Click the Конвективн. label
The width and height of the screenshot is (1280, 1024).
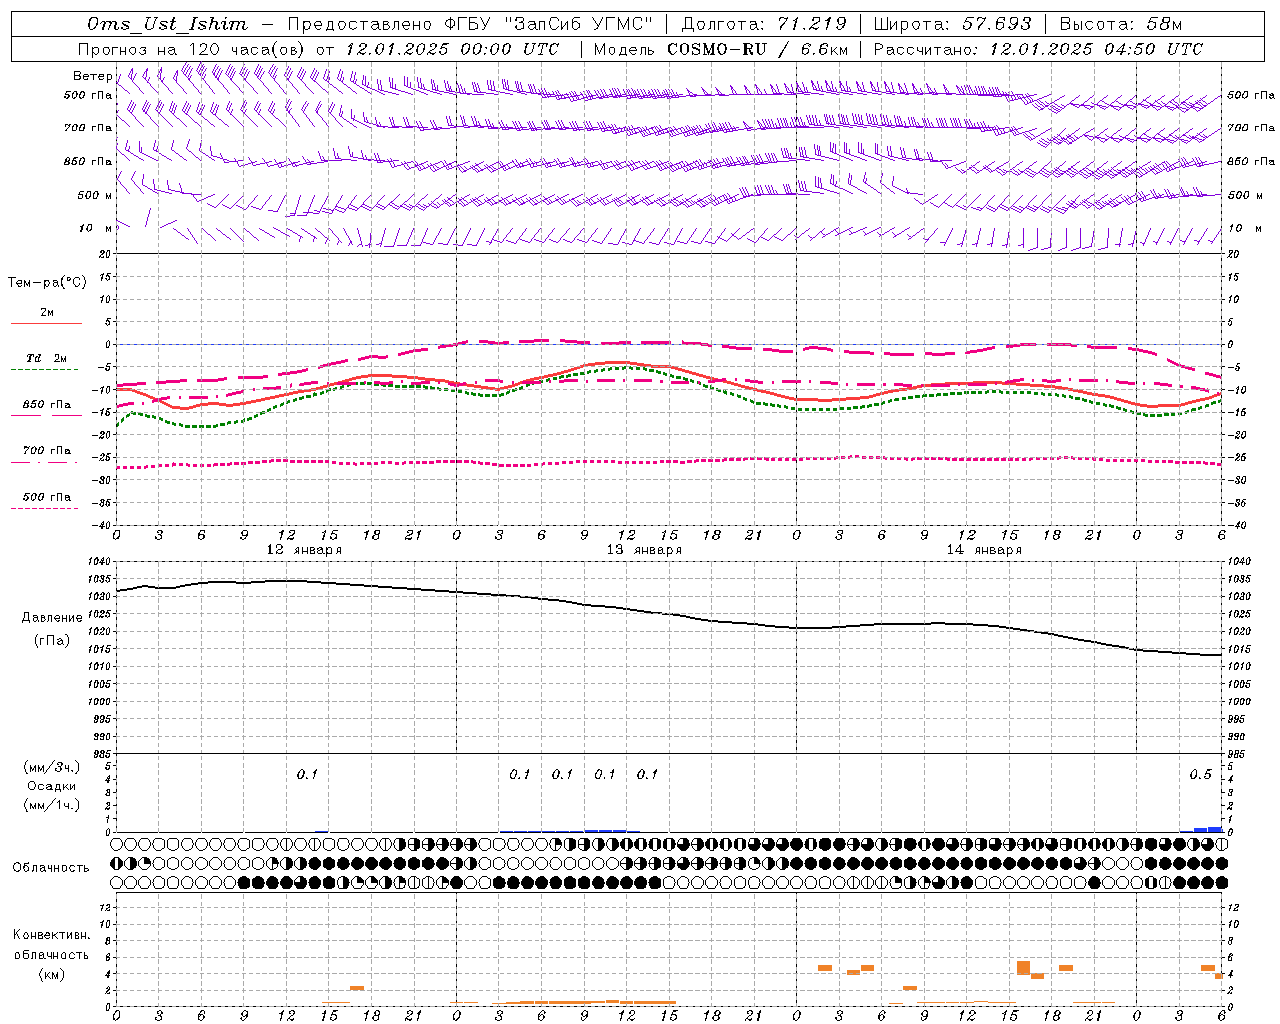click(52, 935)
